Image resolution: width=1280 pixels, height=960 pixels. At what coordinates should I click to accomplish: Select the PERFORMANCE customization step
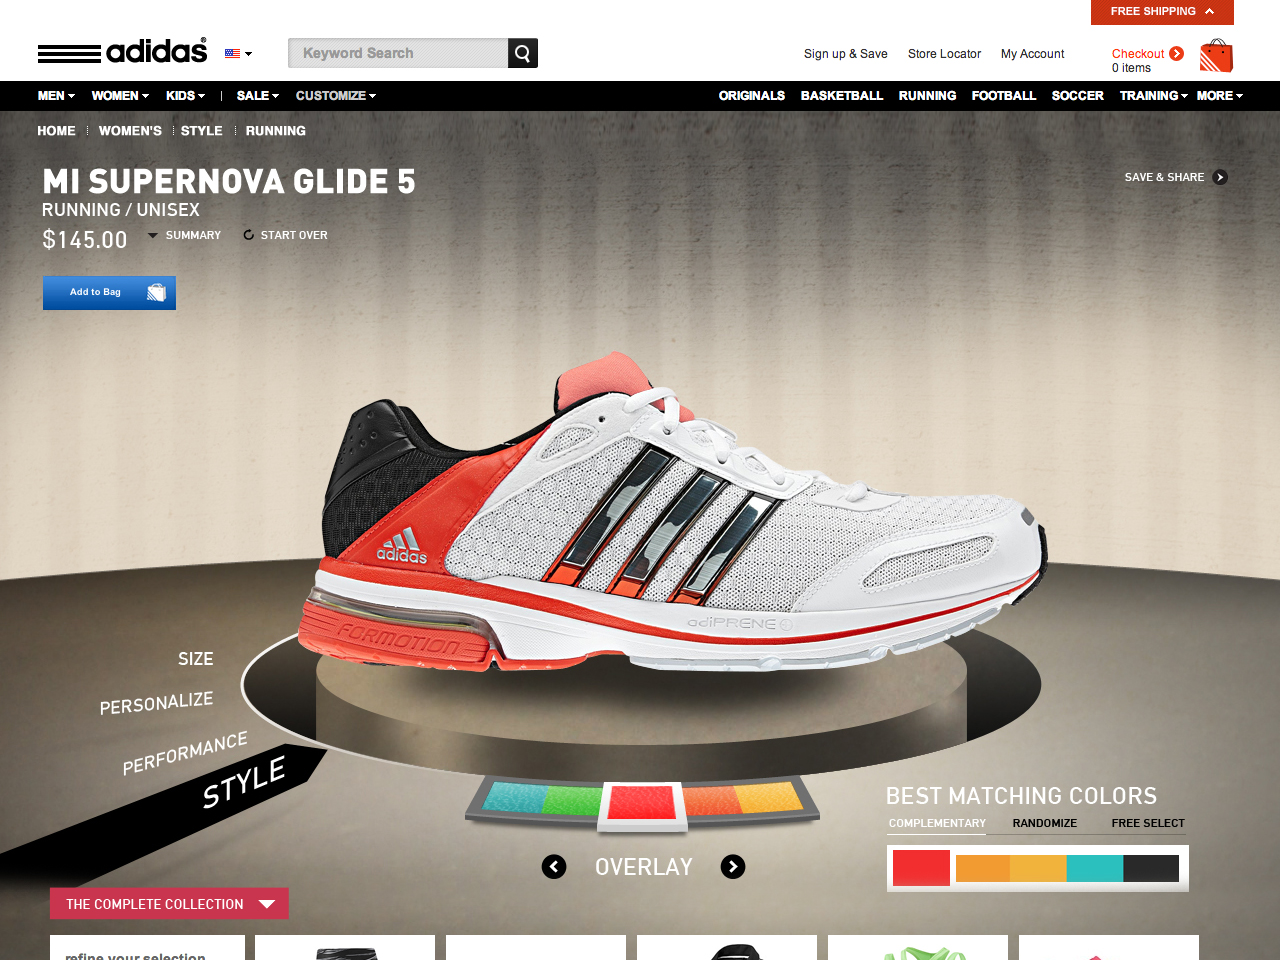185,753
